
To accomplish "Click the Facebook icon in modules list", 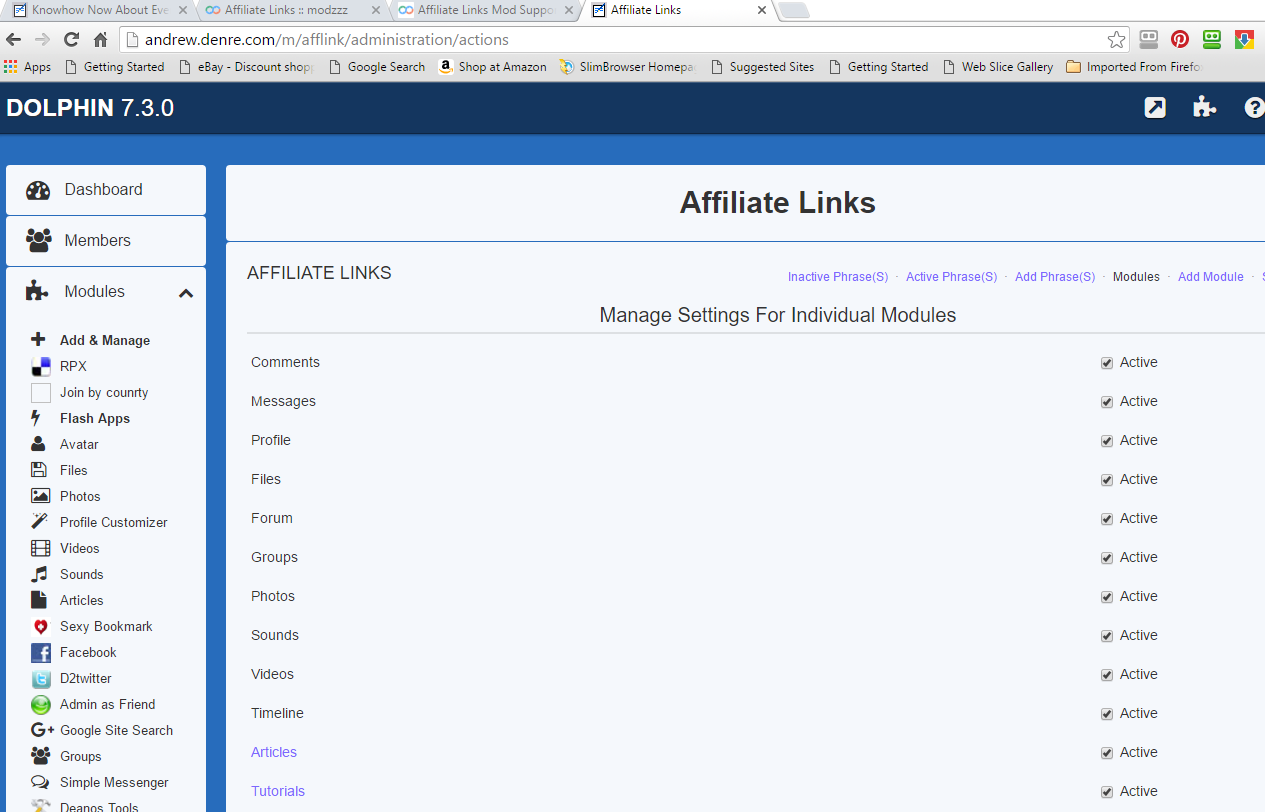I will pos(40,653).
